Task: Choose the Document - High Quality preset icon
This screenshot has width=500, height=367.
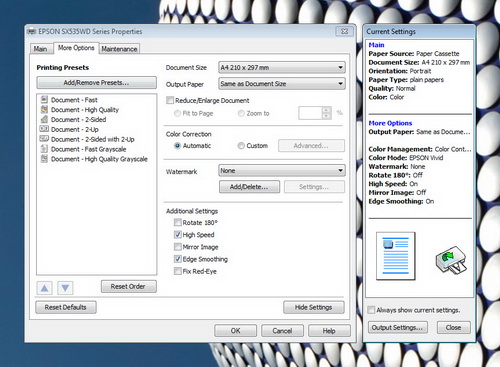Action: tap(44, 109)
